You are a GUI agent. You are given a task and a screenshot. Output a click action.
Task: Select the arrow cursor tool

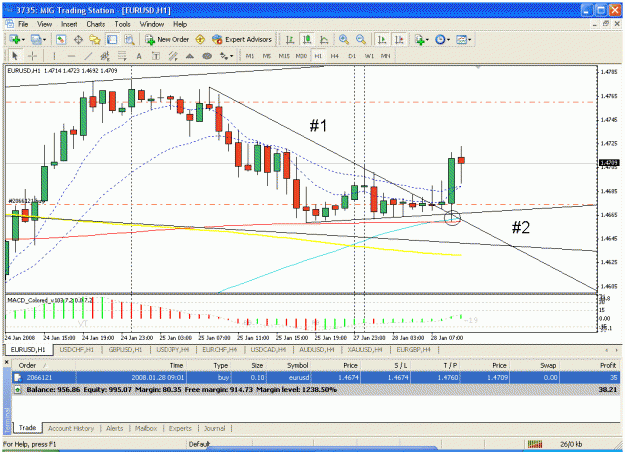coord(15,56)
